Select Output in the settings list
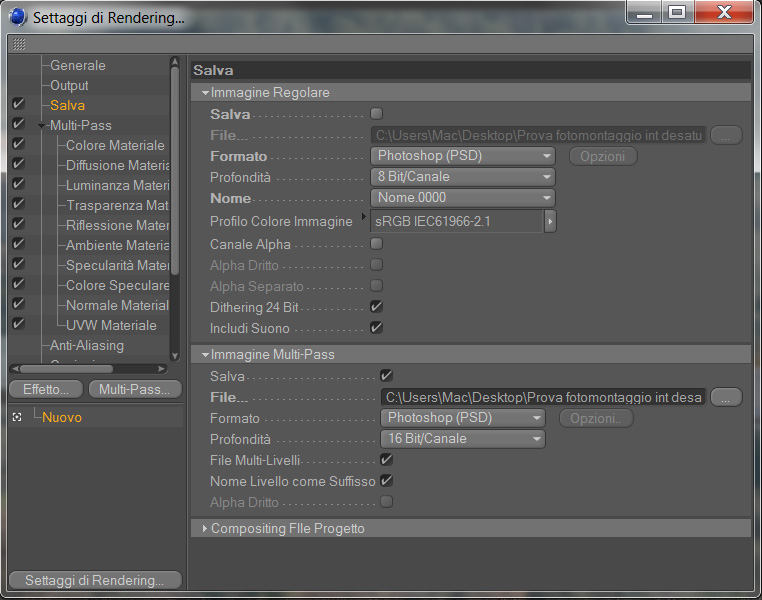Viewport: 762px width, 600px height. click(69, 86)
